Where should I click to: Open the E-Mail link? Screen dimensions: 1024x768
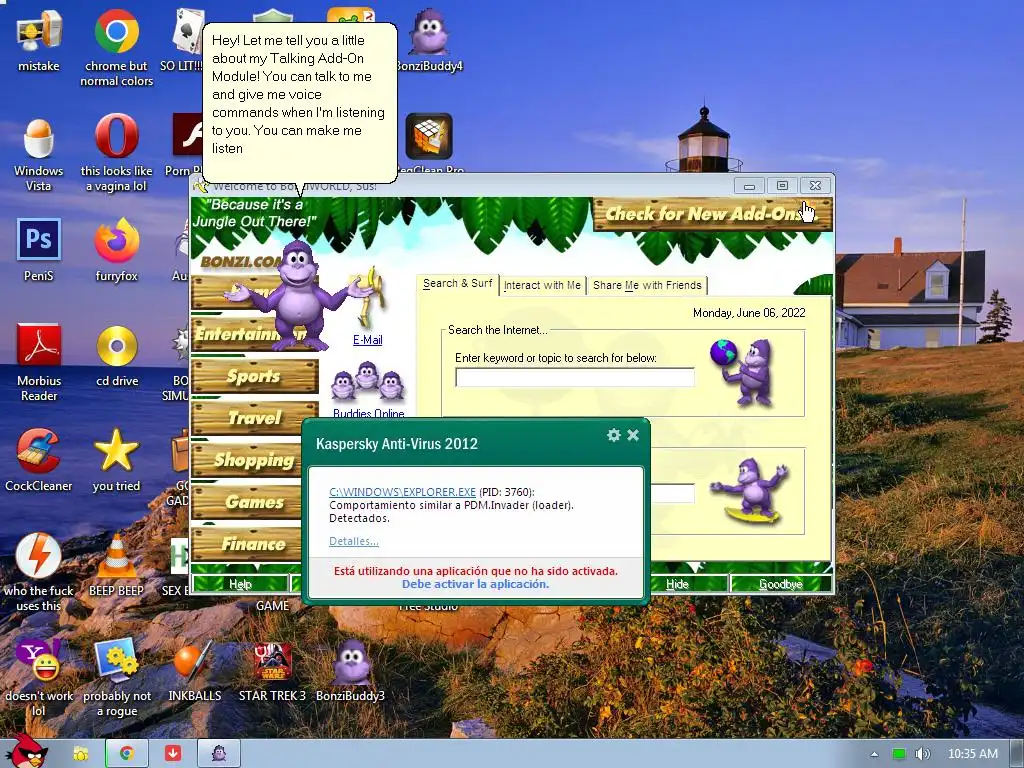[x=368, y=340]
